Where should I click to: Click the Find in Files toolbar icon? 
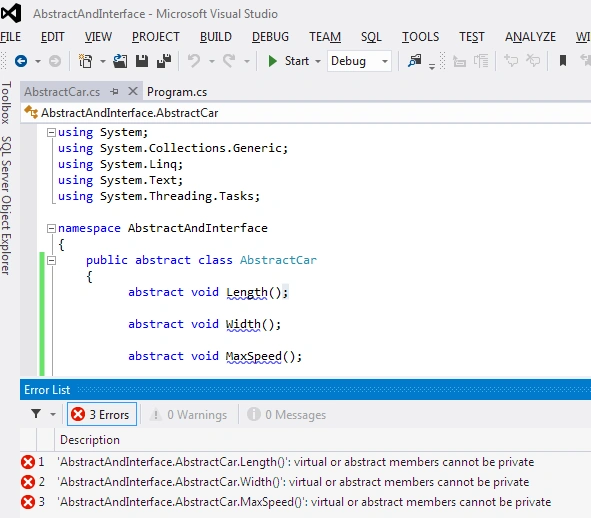click(x=415, y=61)
